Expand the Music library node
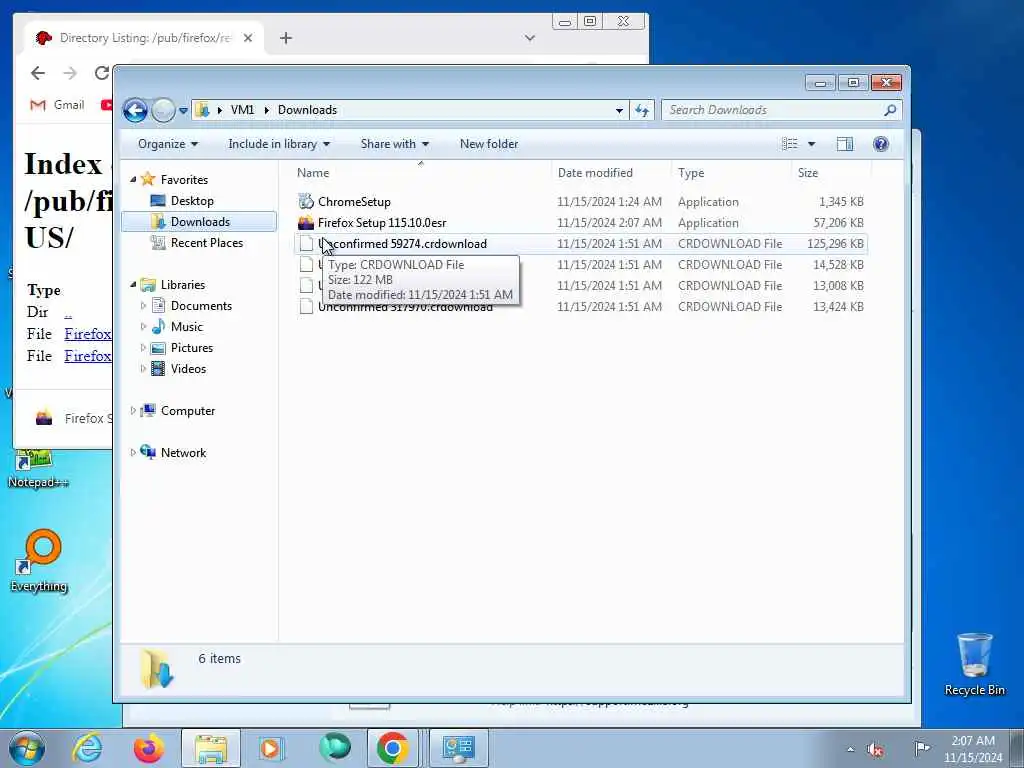The image size is (1024, 768). 143,327
